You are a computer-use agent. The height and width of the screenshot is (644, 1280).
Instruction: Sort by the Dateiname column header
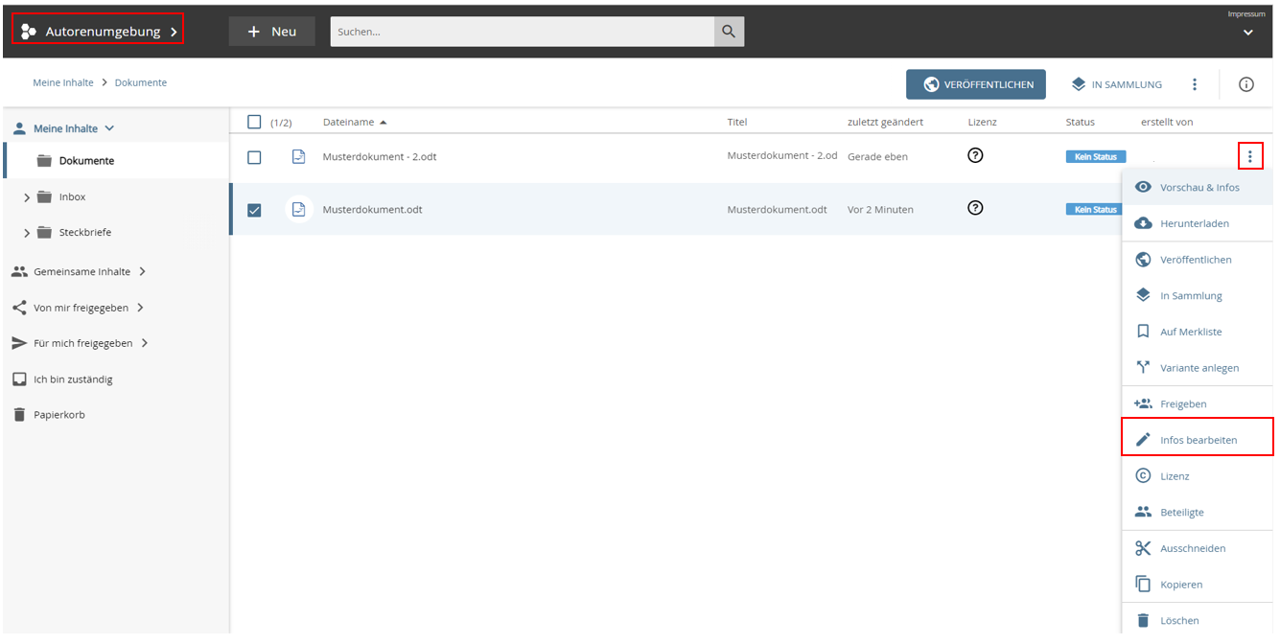tap(348, 122)
